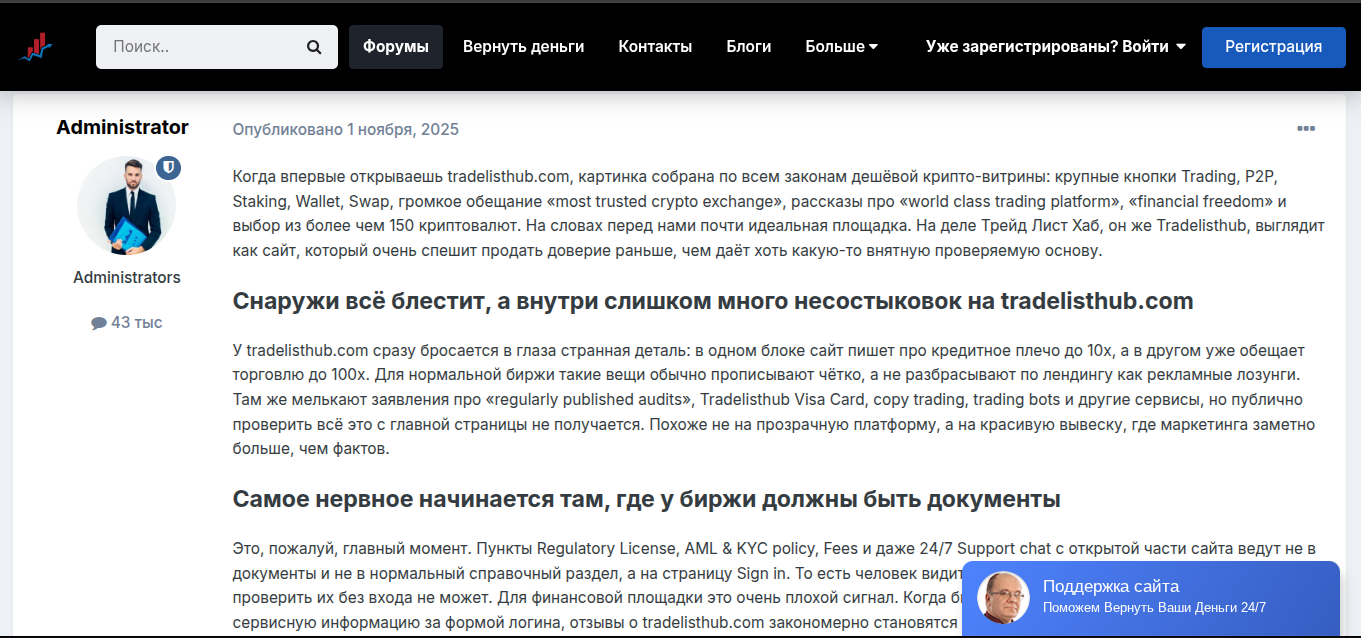
Task: Open the Форумы tab
Action: click(396, 47)
